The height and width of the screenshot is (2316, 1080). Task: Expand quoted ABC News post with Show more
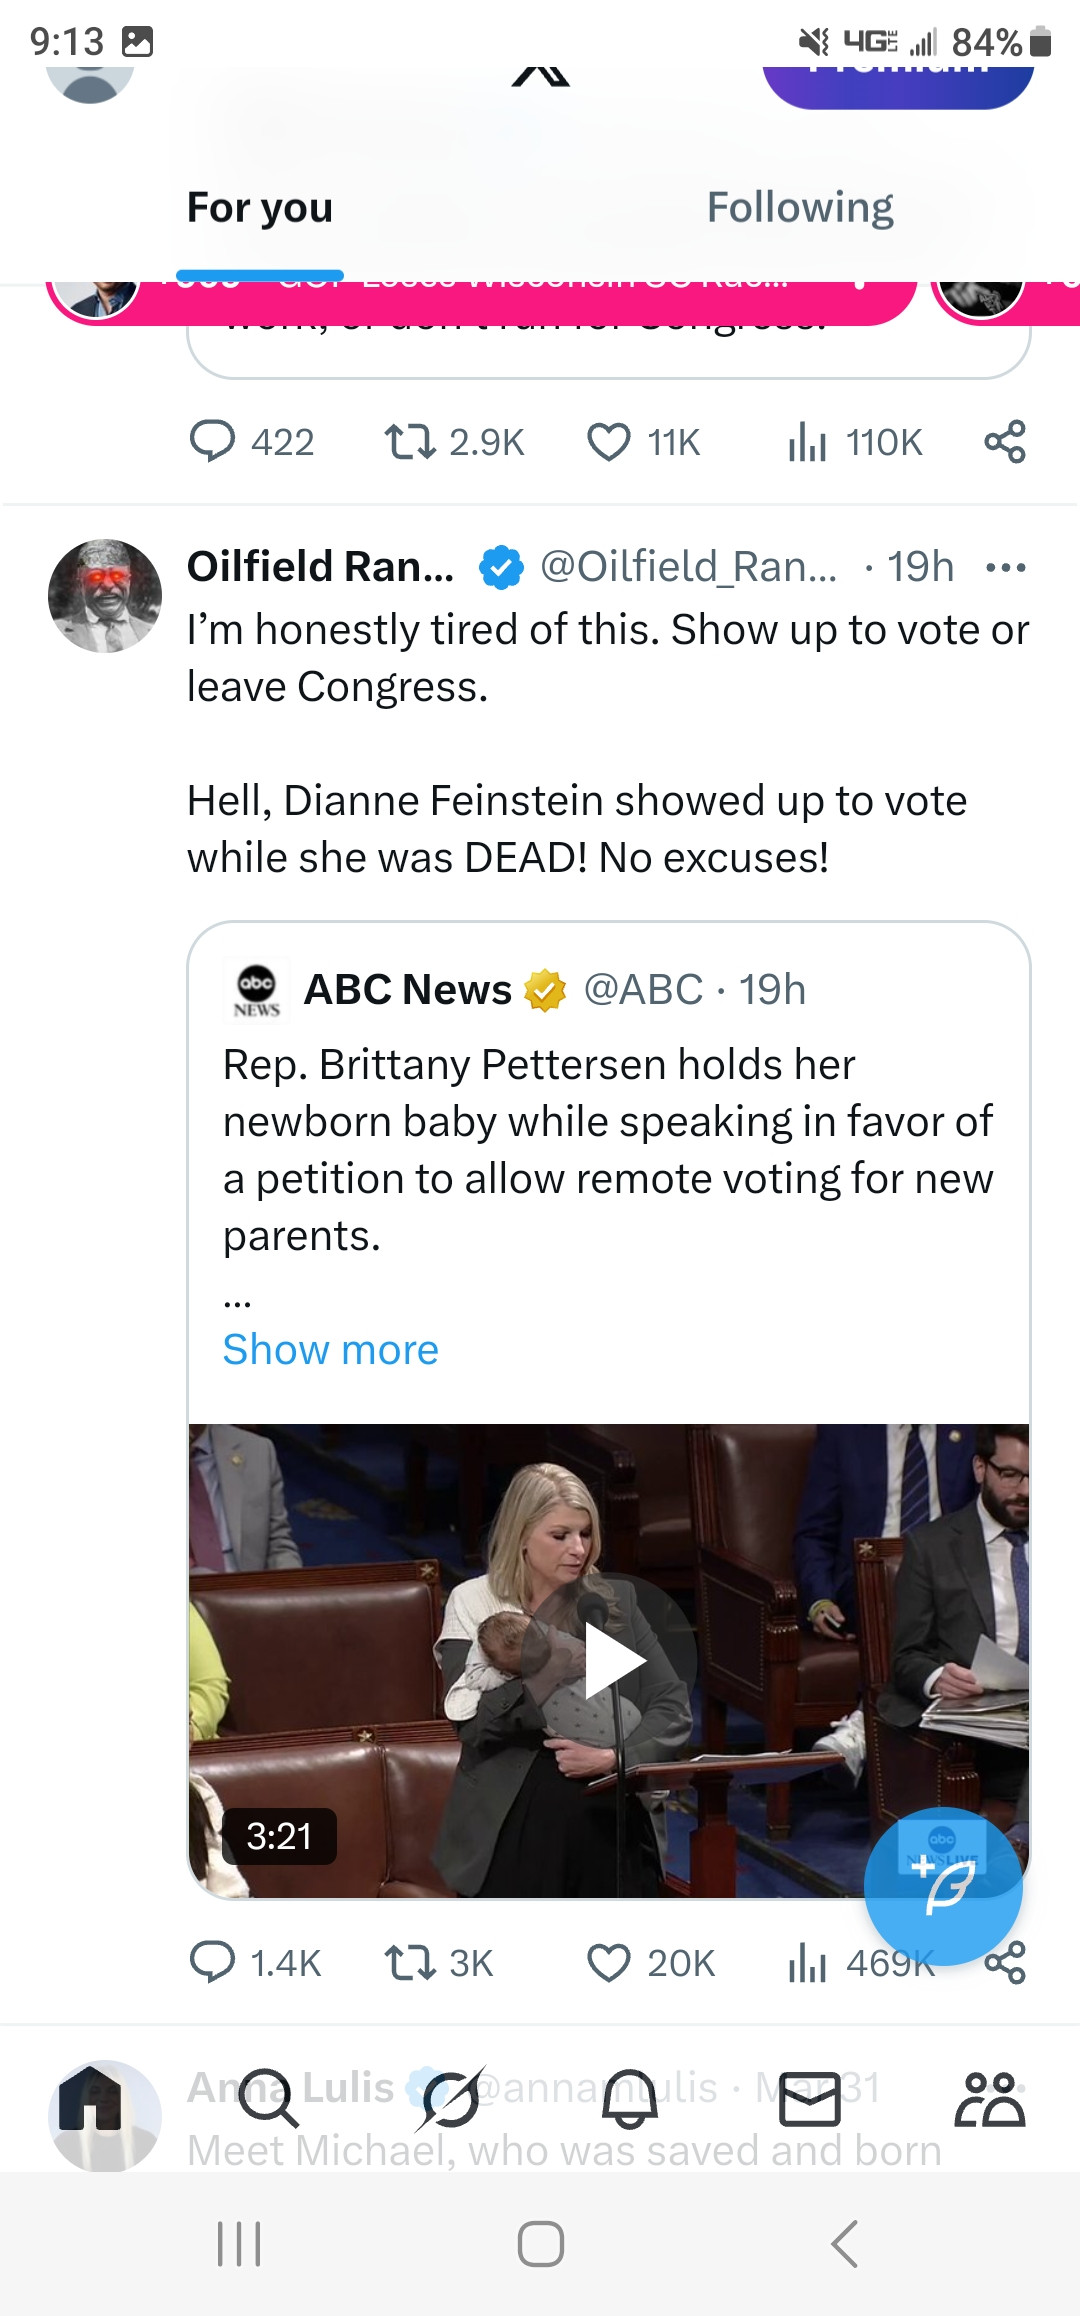[330, 1350]
